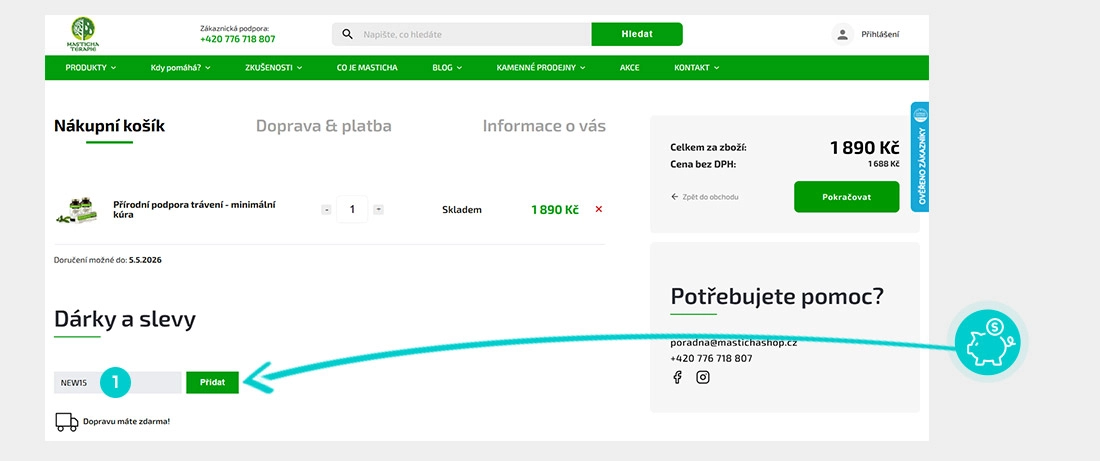The height and width of the screenshot is (461, 1100).
Task: Open the Masticha Terapie logo homepage
Action: coord(83,34)
